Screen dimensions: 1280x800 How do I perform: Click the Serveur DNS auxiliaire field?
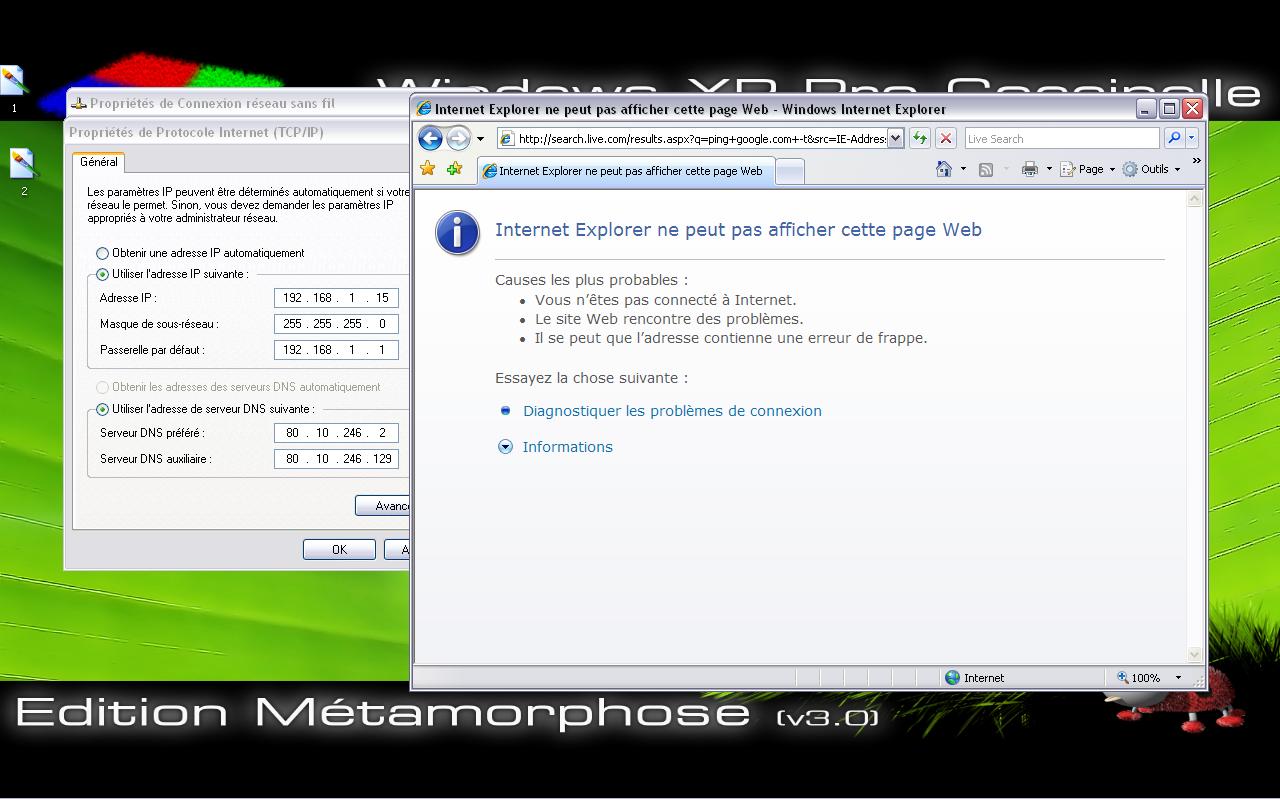click(x=336, y=459)
